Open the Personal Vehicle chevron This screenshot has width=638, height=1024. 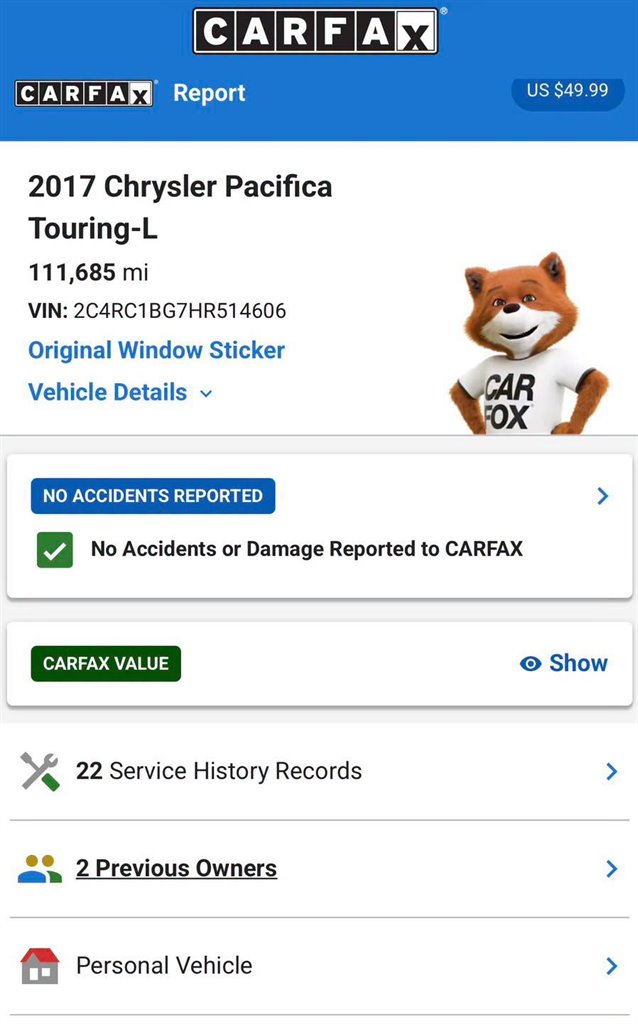[x=611, y=965]
